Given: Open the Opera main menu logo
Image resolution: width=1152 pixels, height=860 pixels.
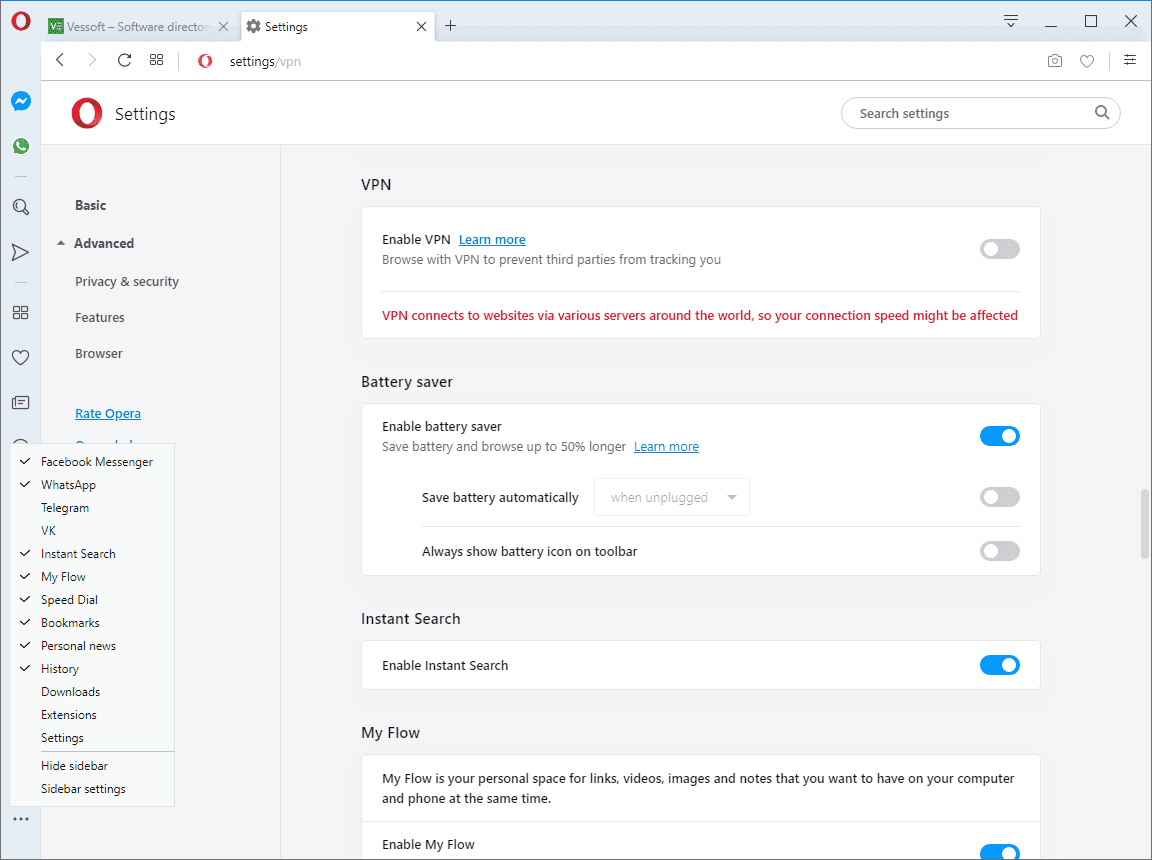Looking at the screenshot, I should [21, 21].
